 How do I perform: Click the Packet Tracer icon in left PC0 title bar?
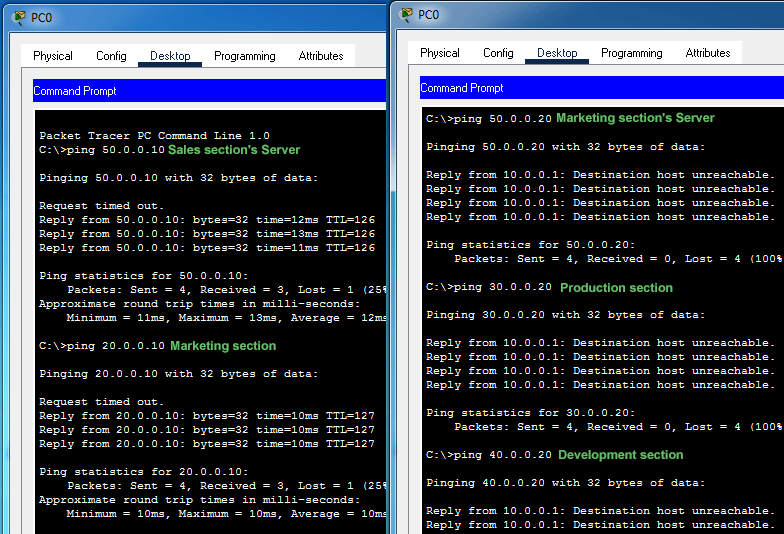pos(19,18)
